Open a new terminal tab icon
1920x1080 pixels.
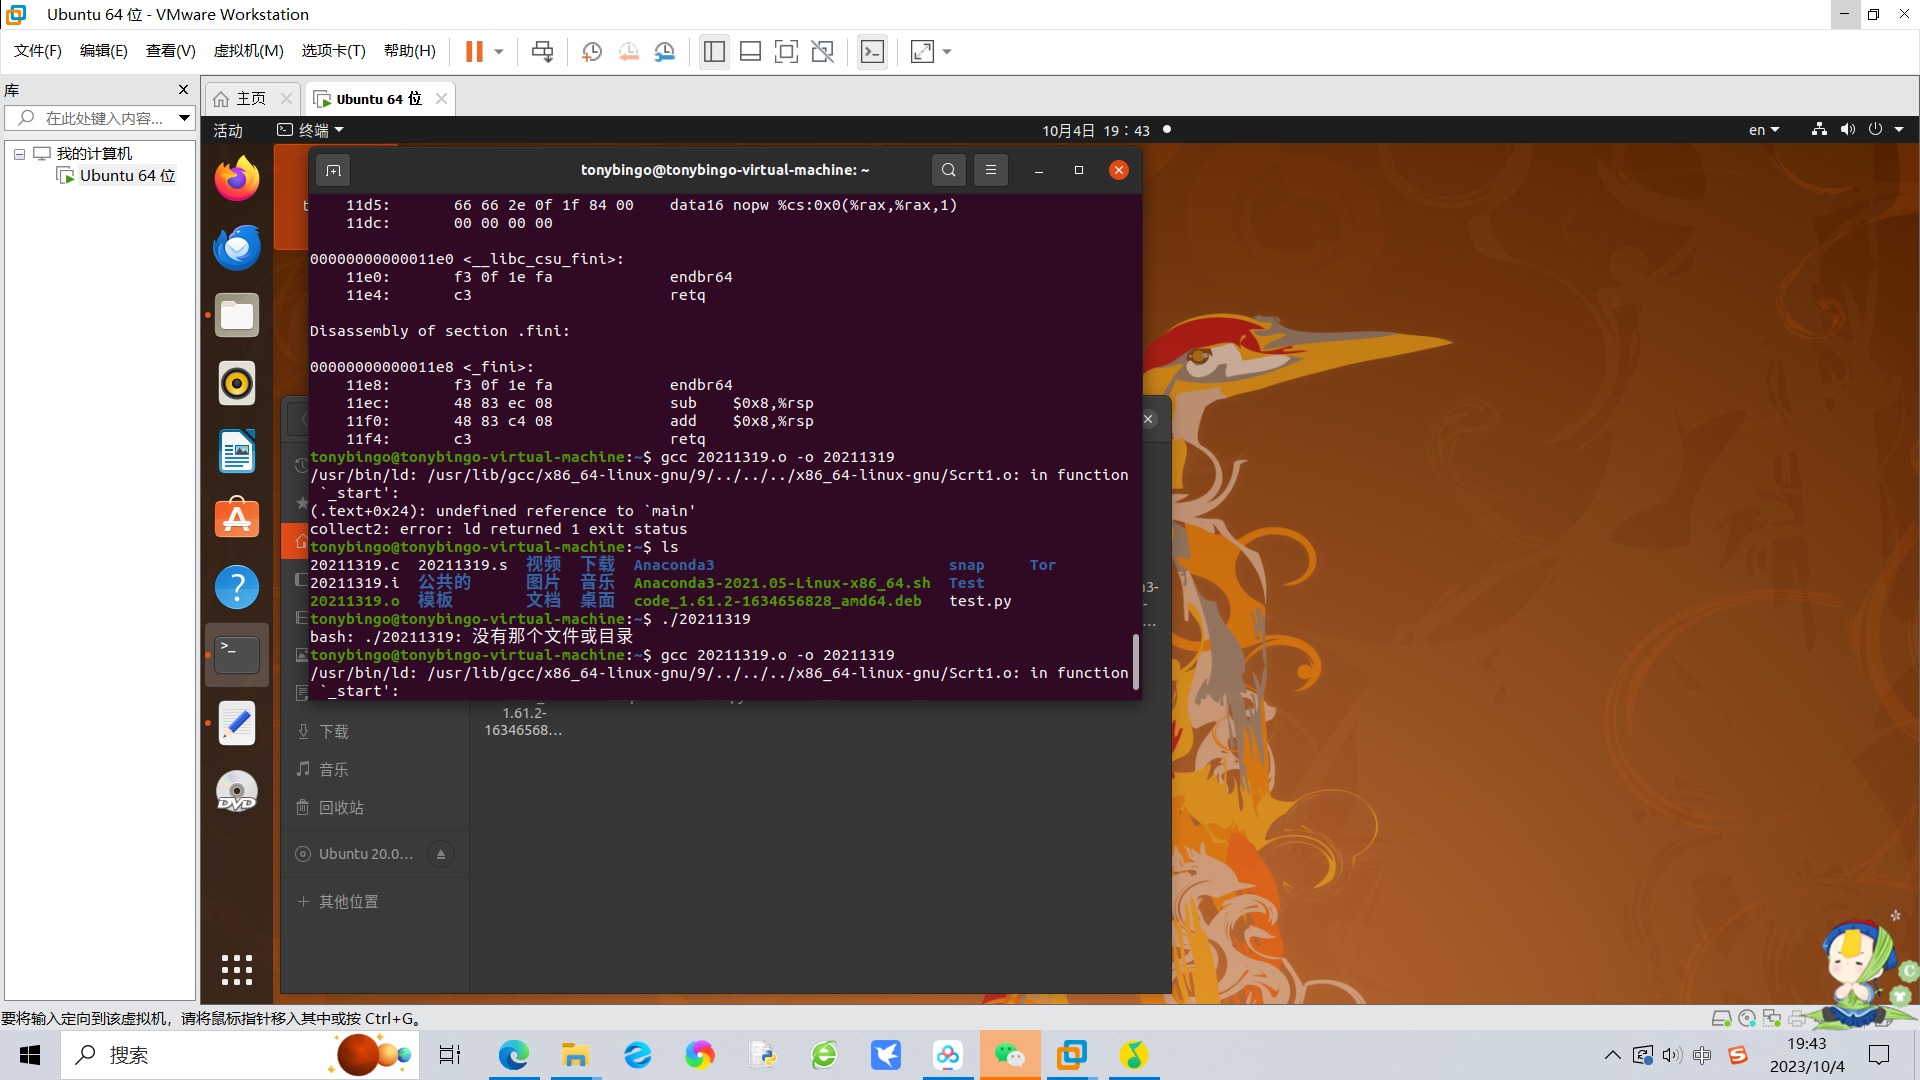tap(334, 170)
